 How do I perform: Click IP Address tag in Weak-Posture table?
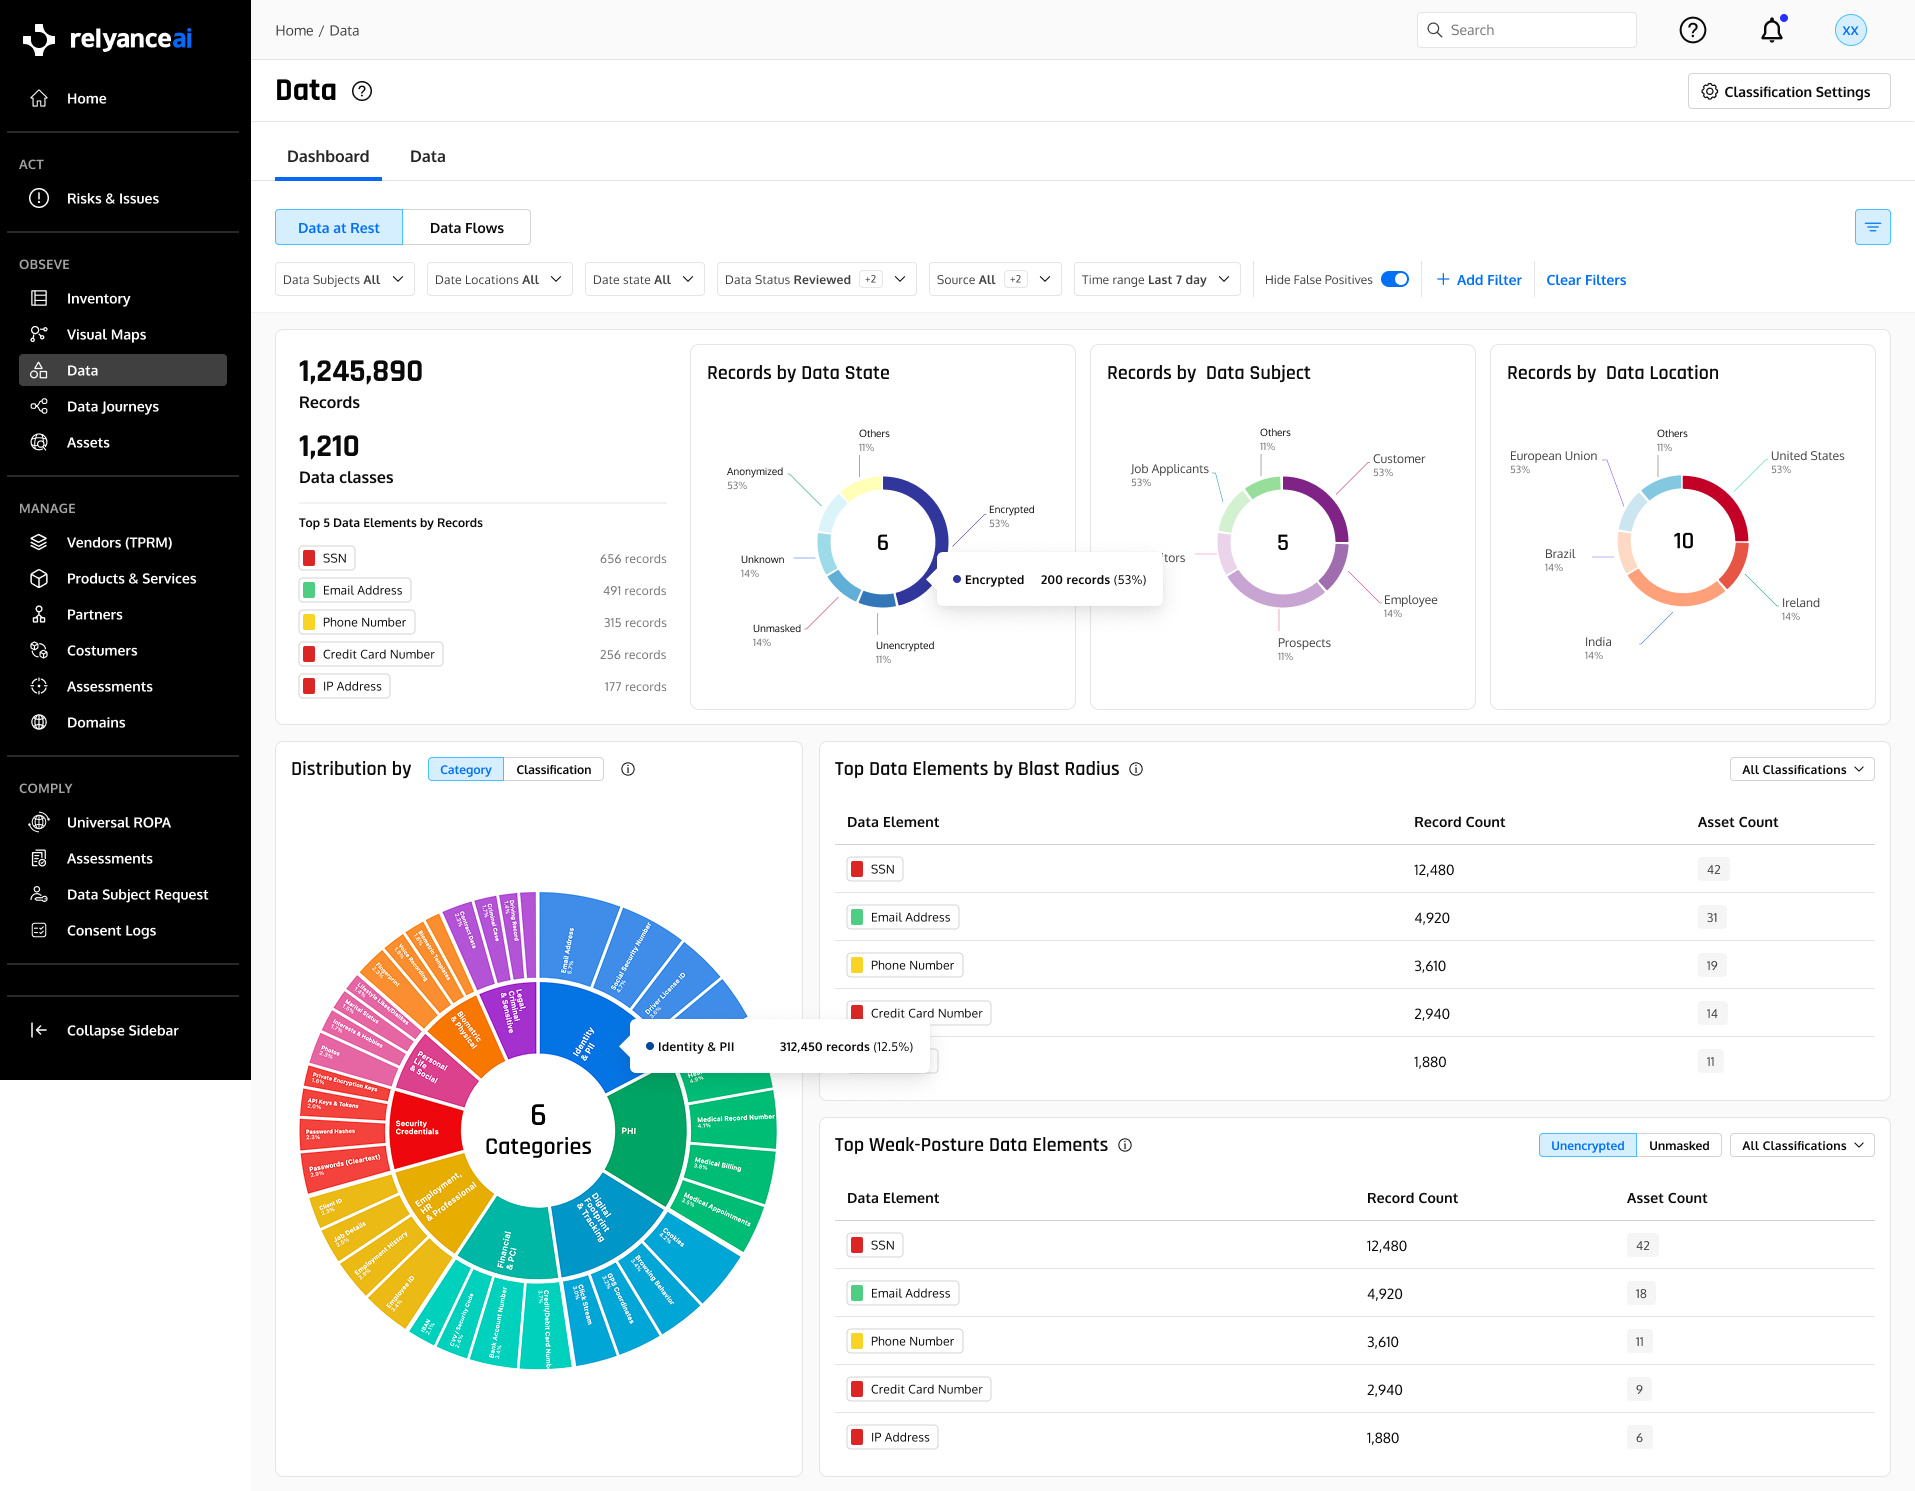coord(892,1437)
